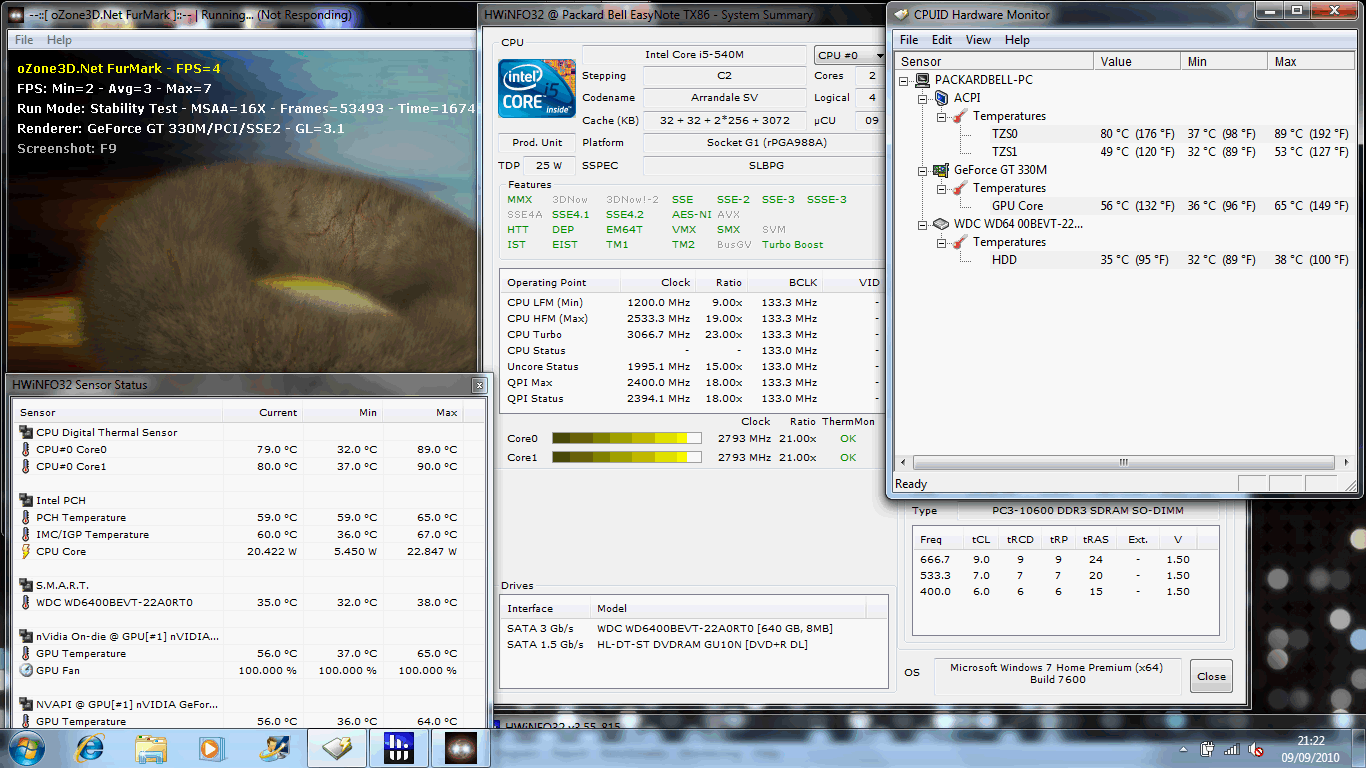This screenshot has height=768, width=1366.
Task: Collapse Temperatures under WDC hard drive
Action: pyautogui.click(x=942, y=242)
